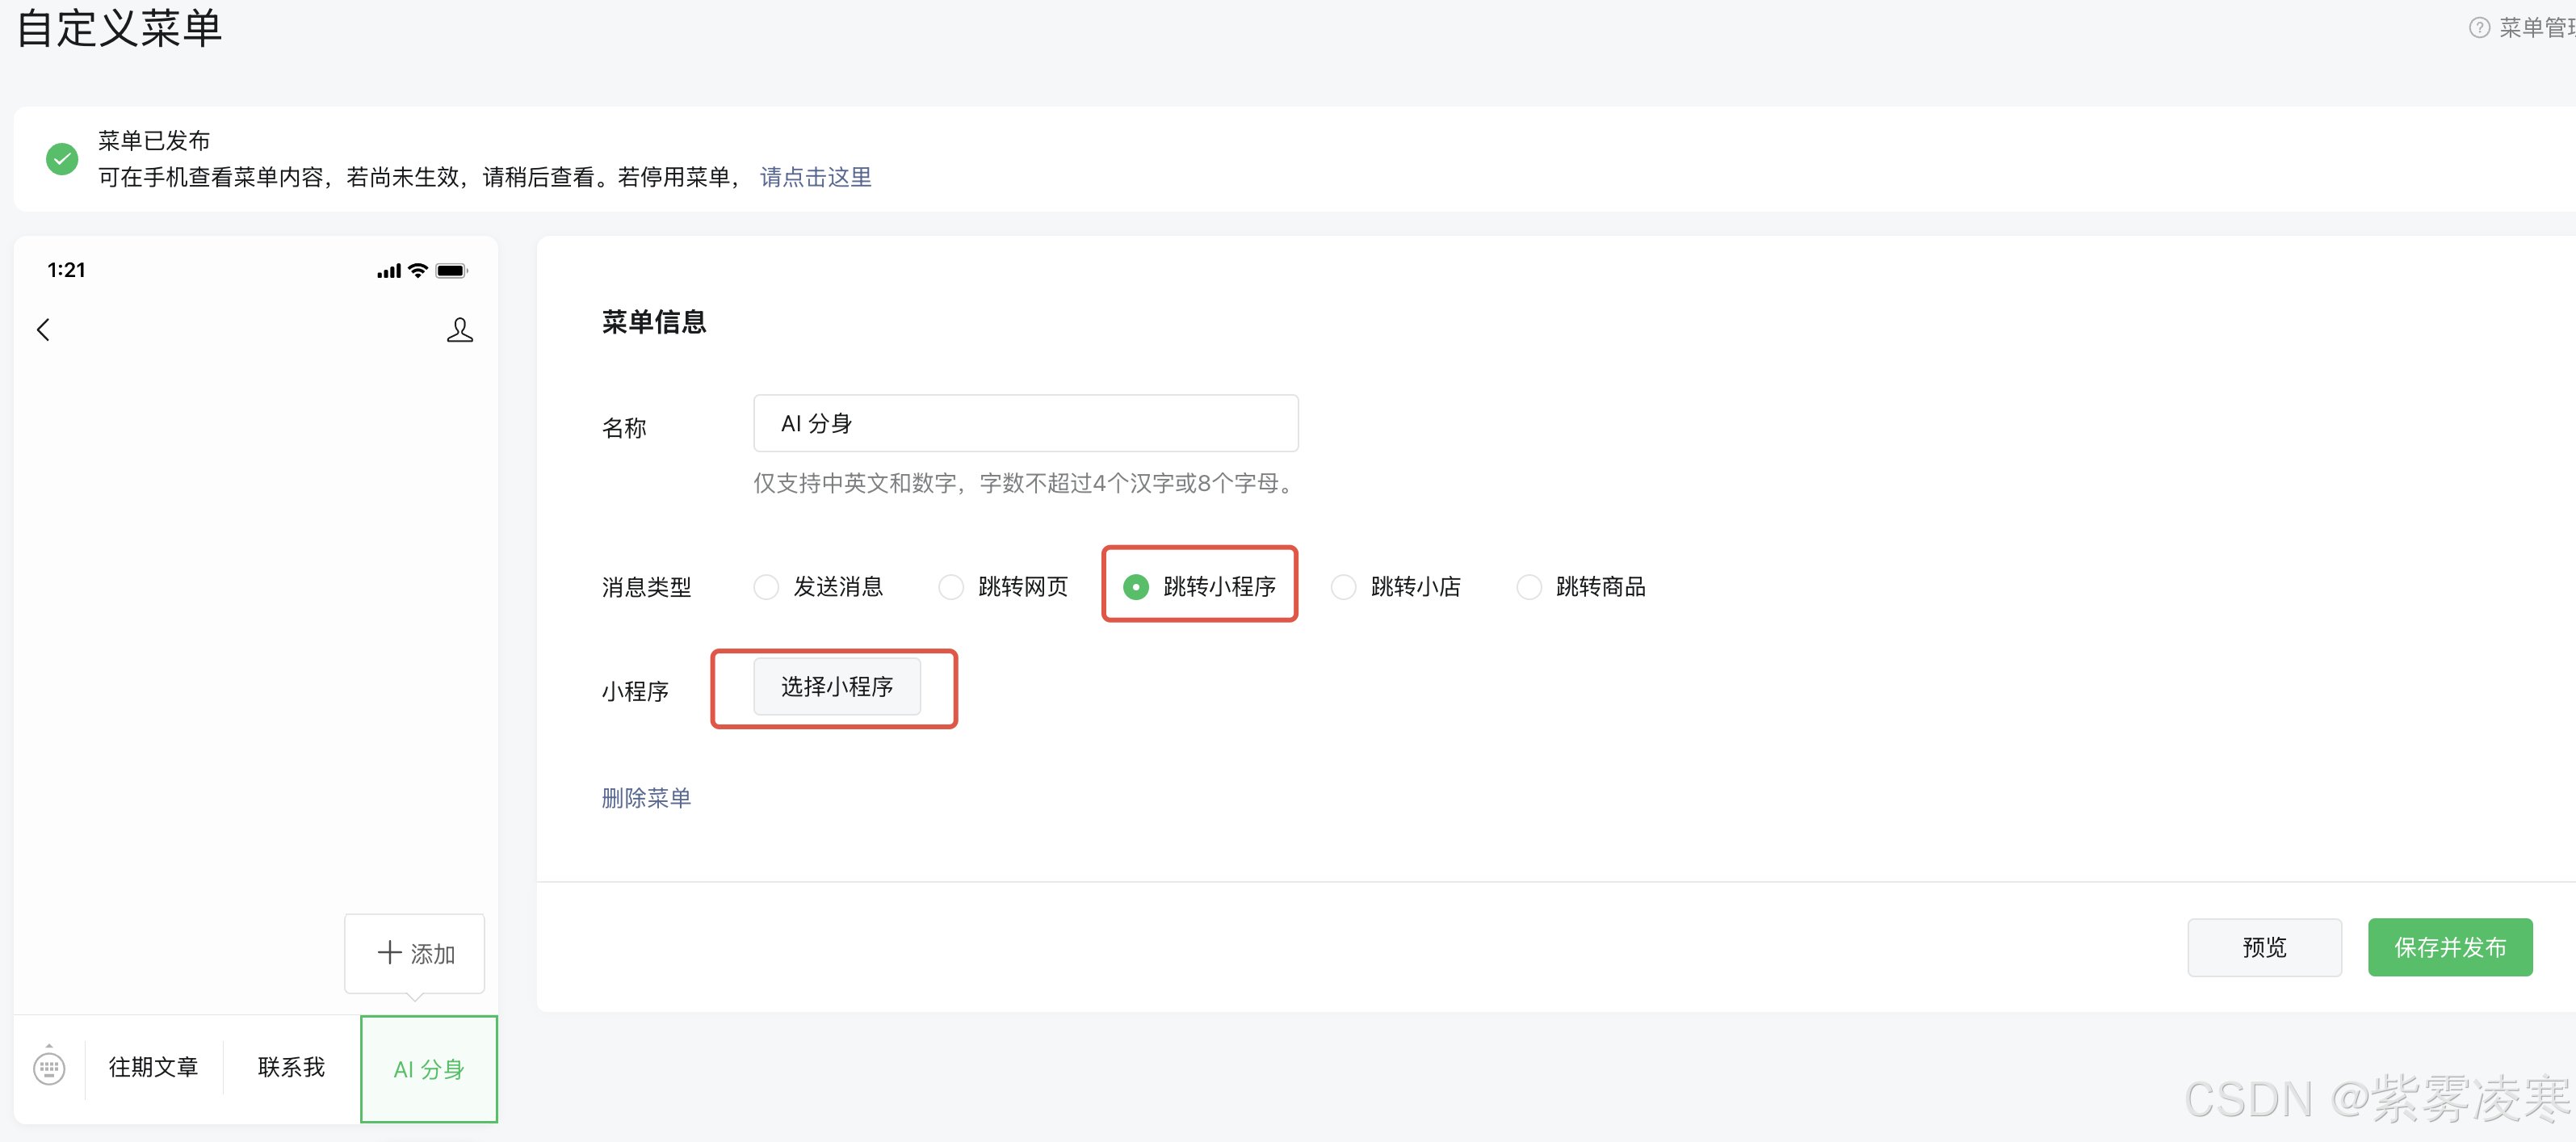Image resolution: width=2576 pixels, height=1142 pixels.
Task: Choose the 跳转商品 message type
Action: (1529, 587)
